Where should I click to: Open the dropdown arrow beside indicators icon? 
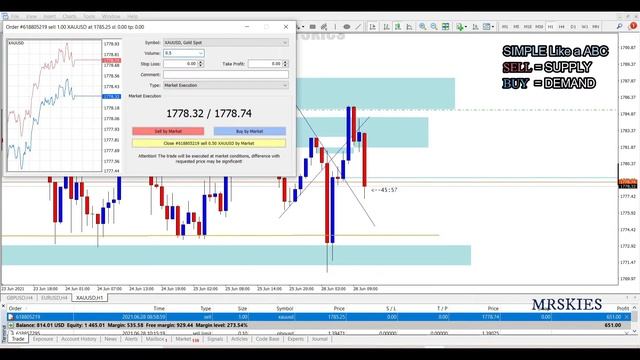(x=466, y=27)
